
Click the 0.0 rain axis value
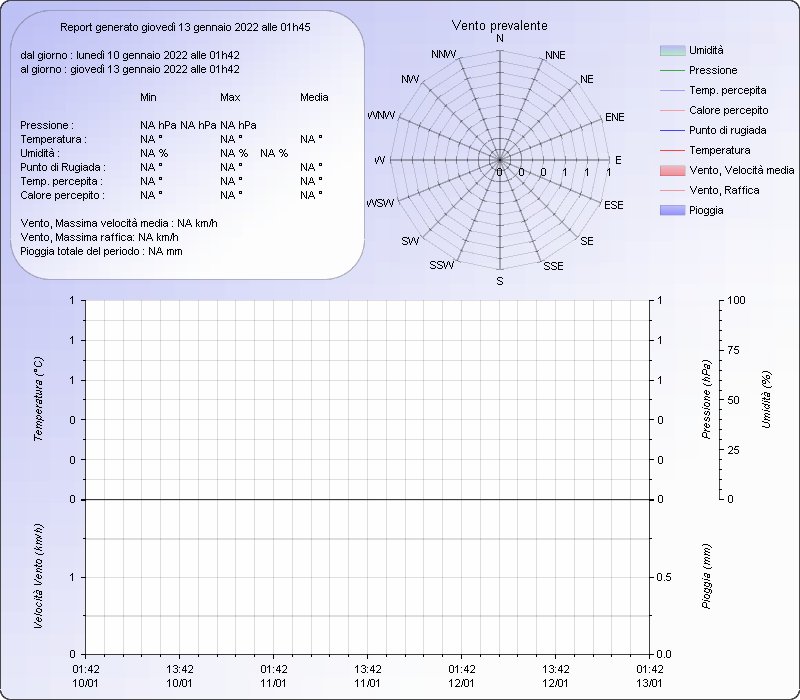pyautogui.click(x=664, y=655)
